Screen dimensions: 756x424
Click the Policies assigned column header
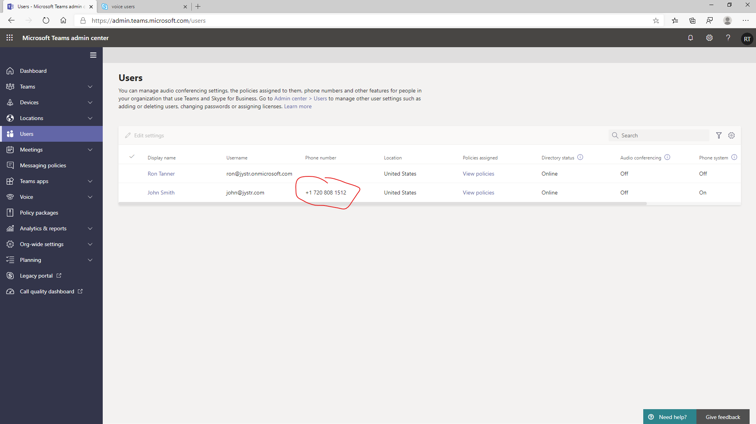pyautogui.click(x=480, y=158)
